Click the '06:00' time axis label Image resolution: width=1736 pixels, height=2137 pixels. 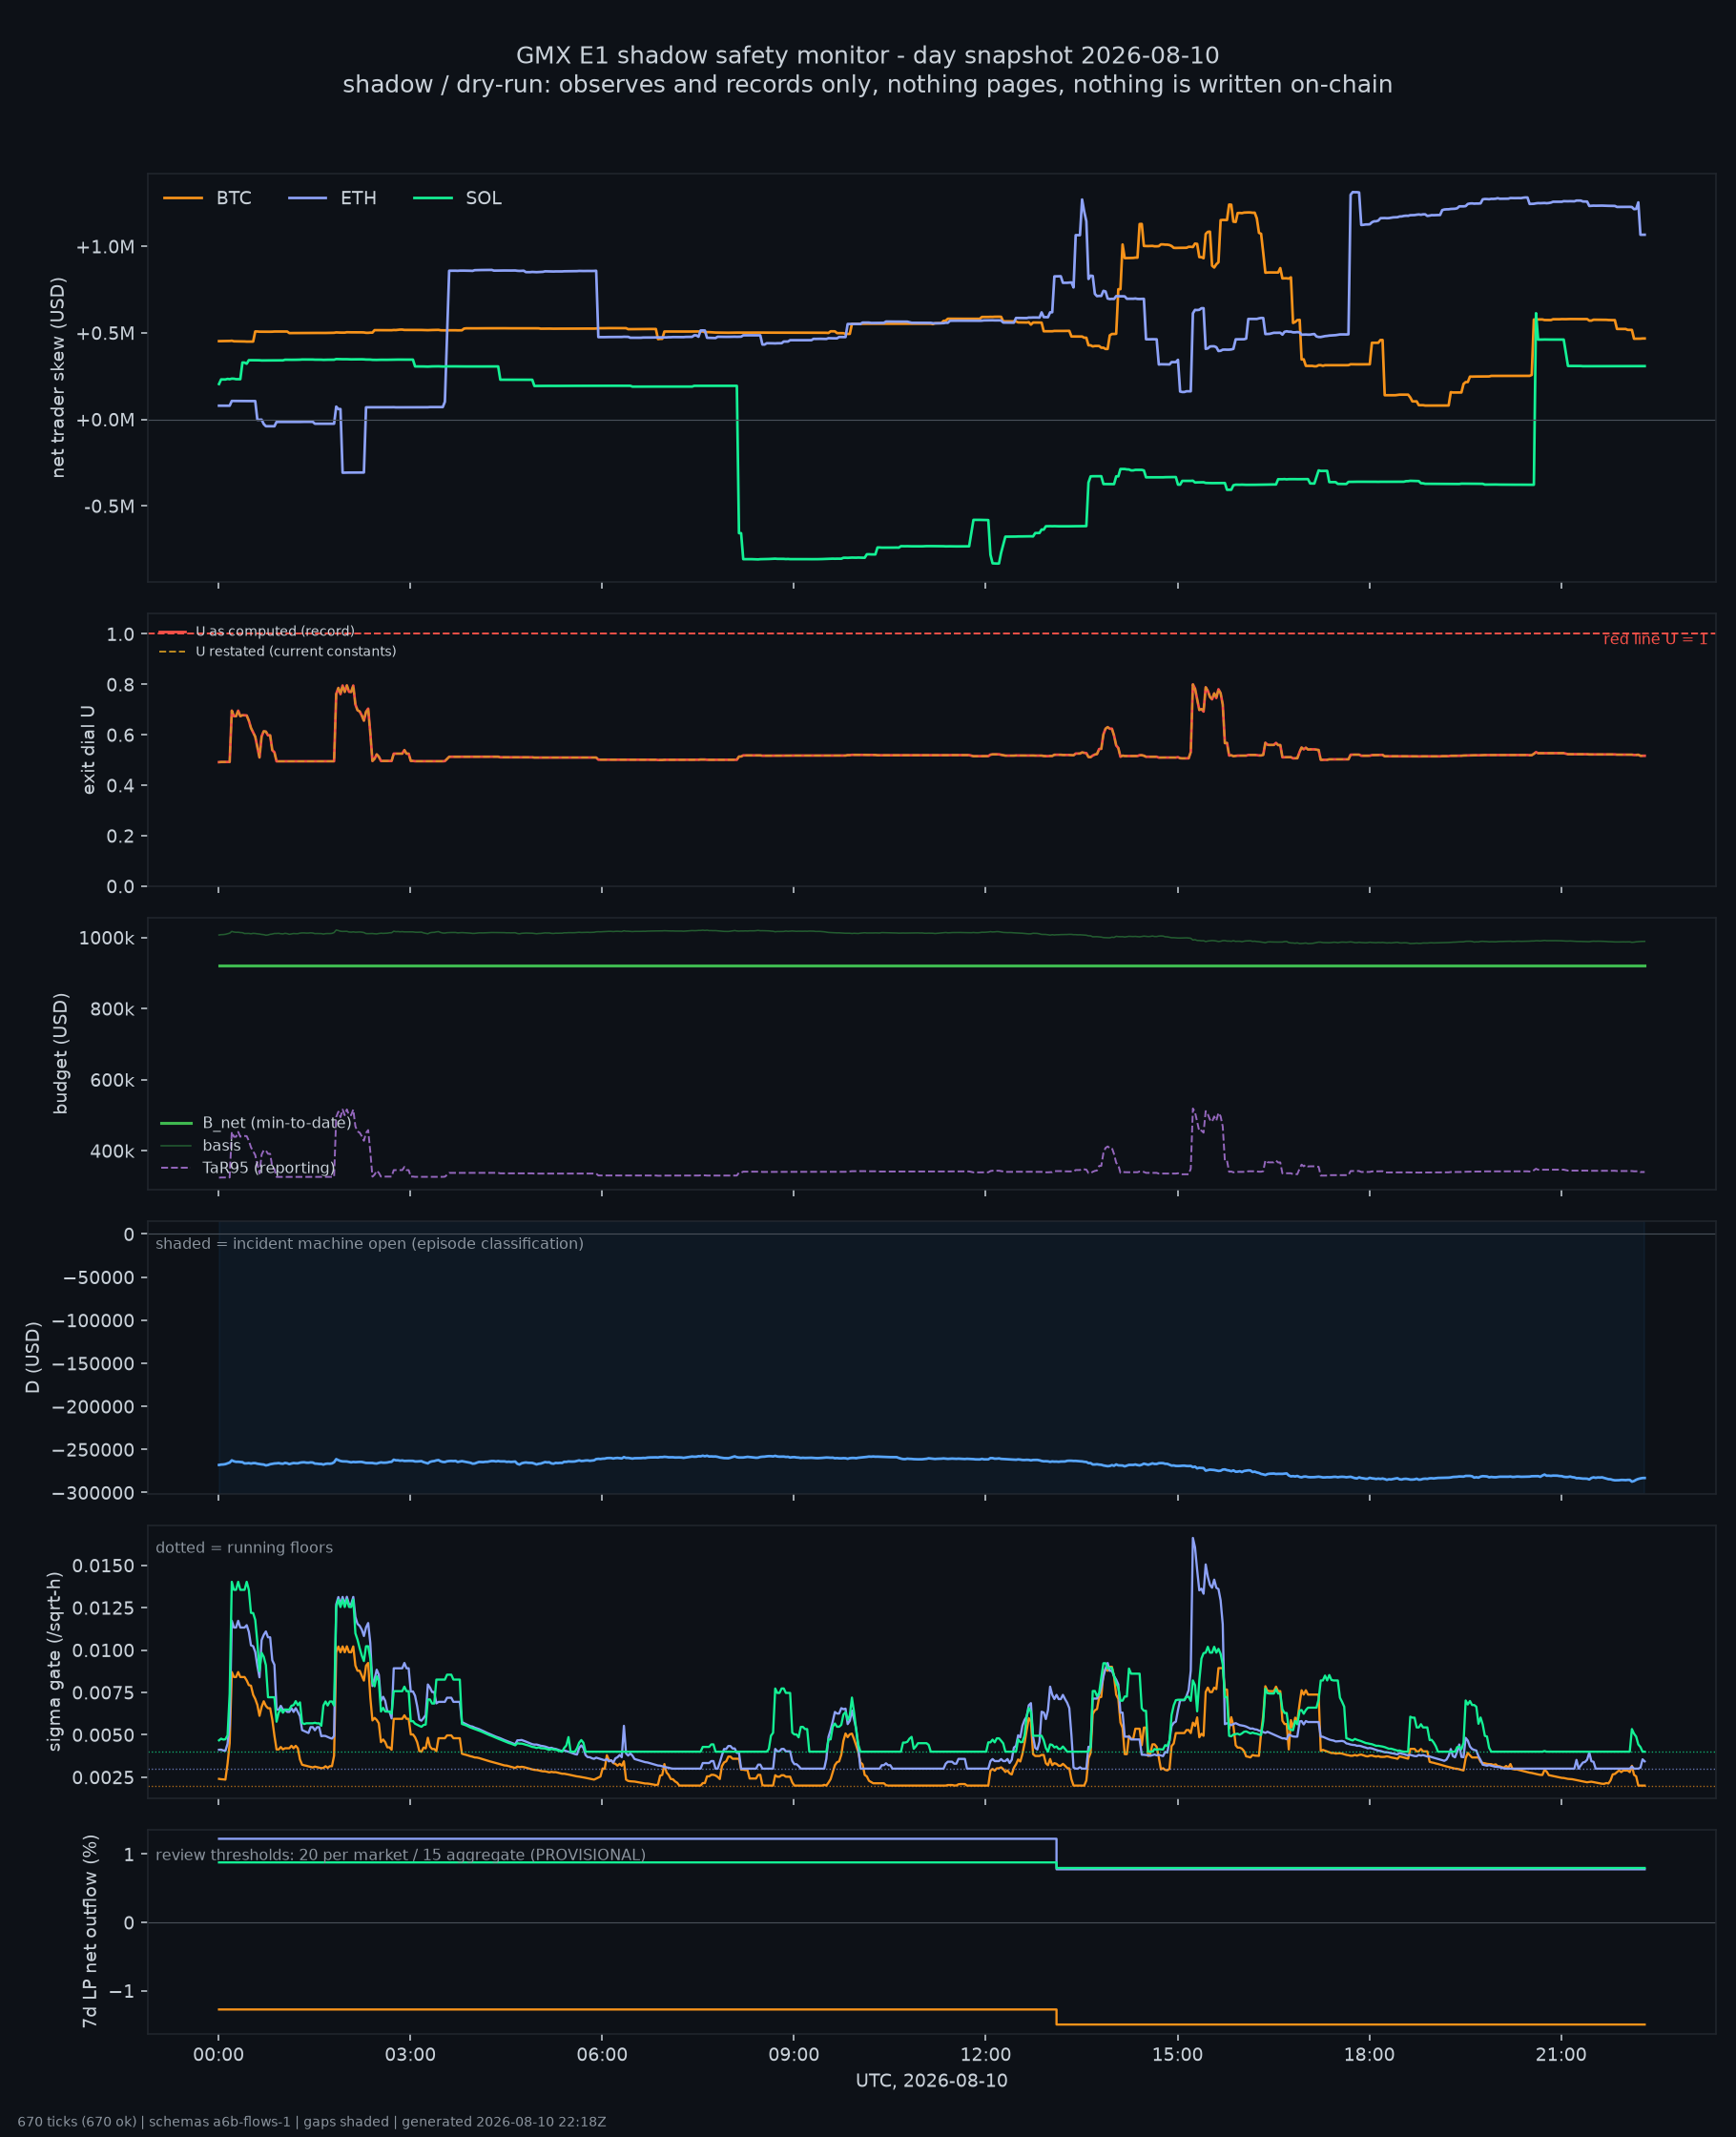click(x=602, y=2055)
